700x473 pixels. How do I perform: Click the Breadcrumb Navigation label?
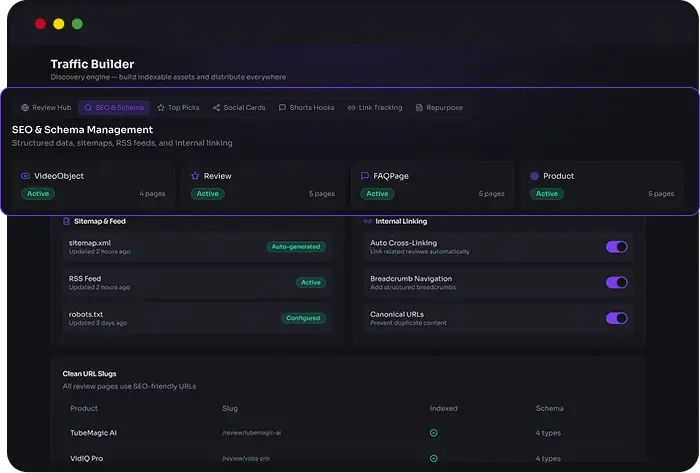[x=411, y=278]
